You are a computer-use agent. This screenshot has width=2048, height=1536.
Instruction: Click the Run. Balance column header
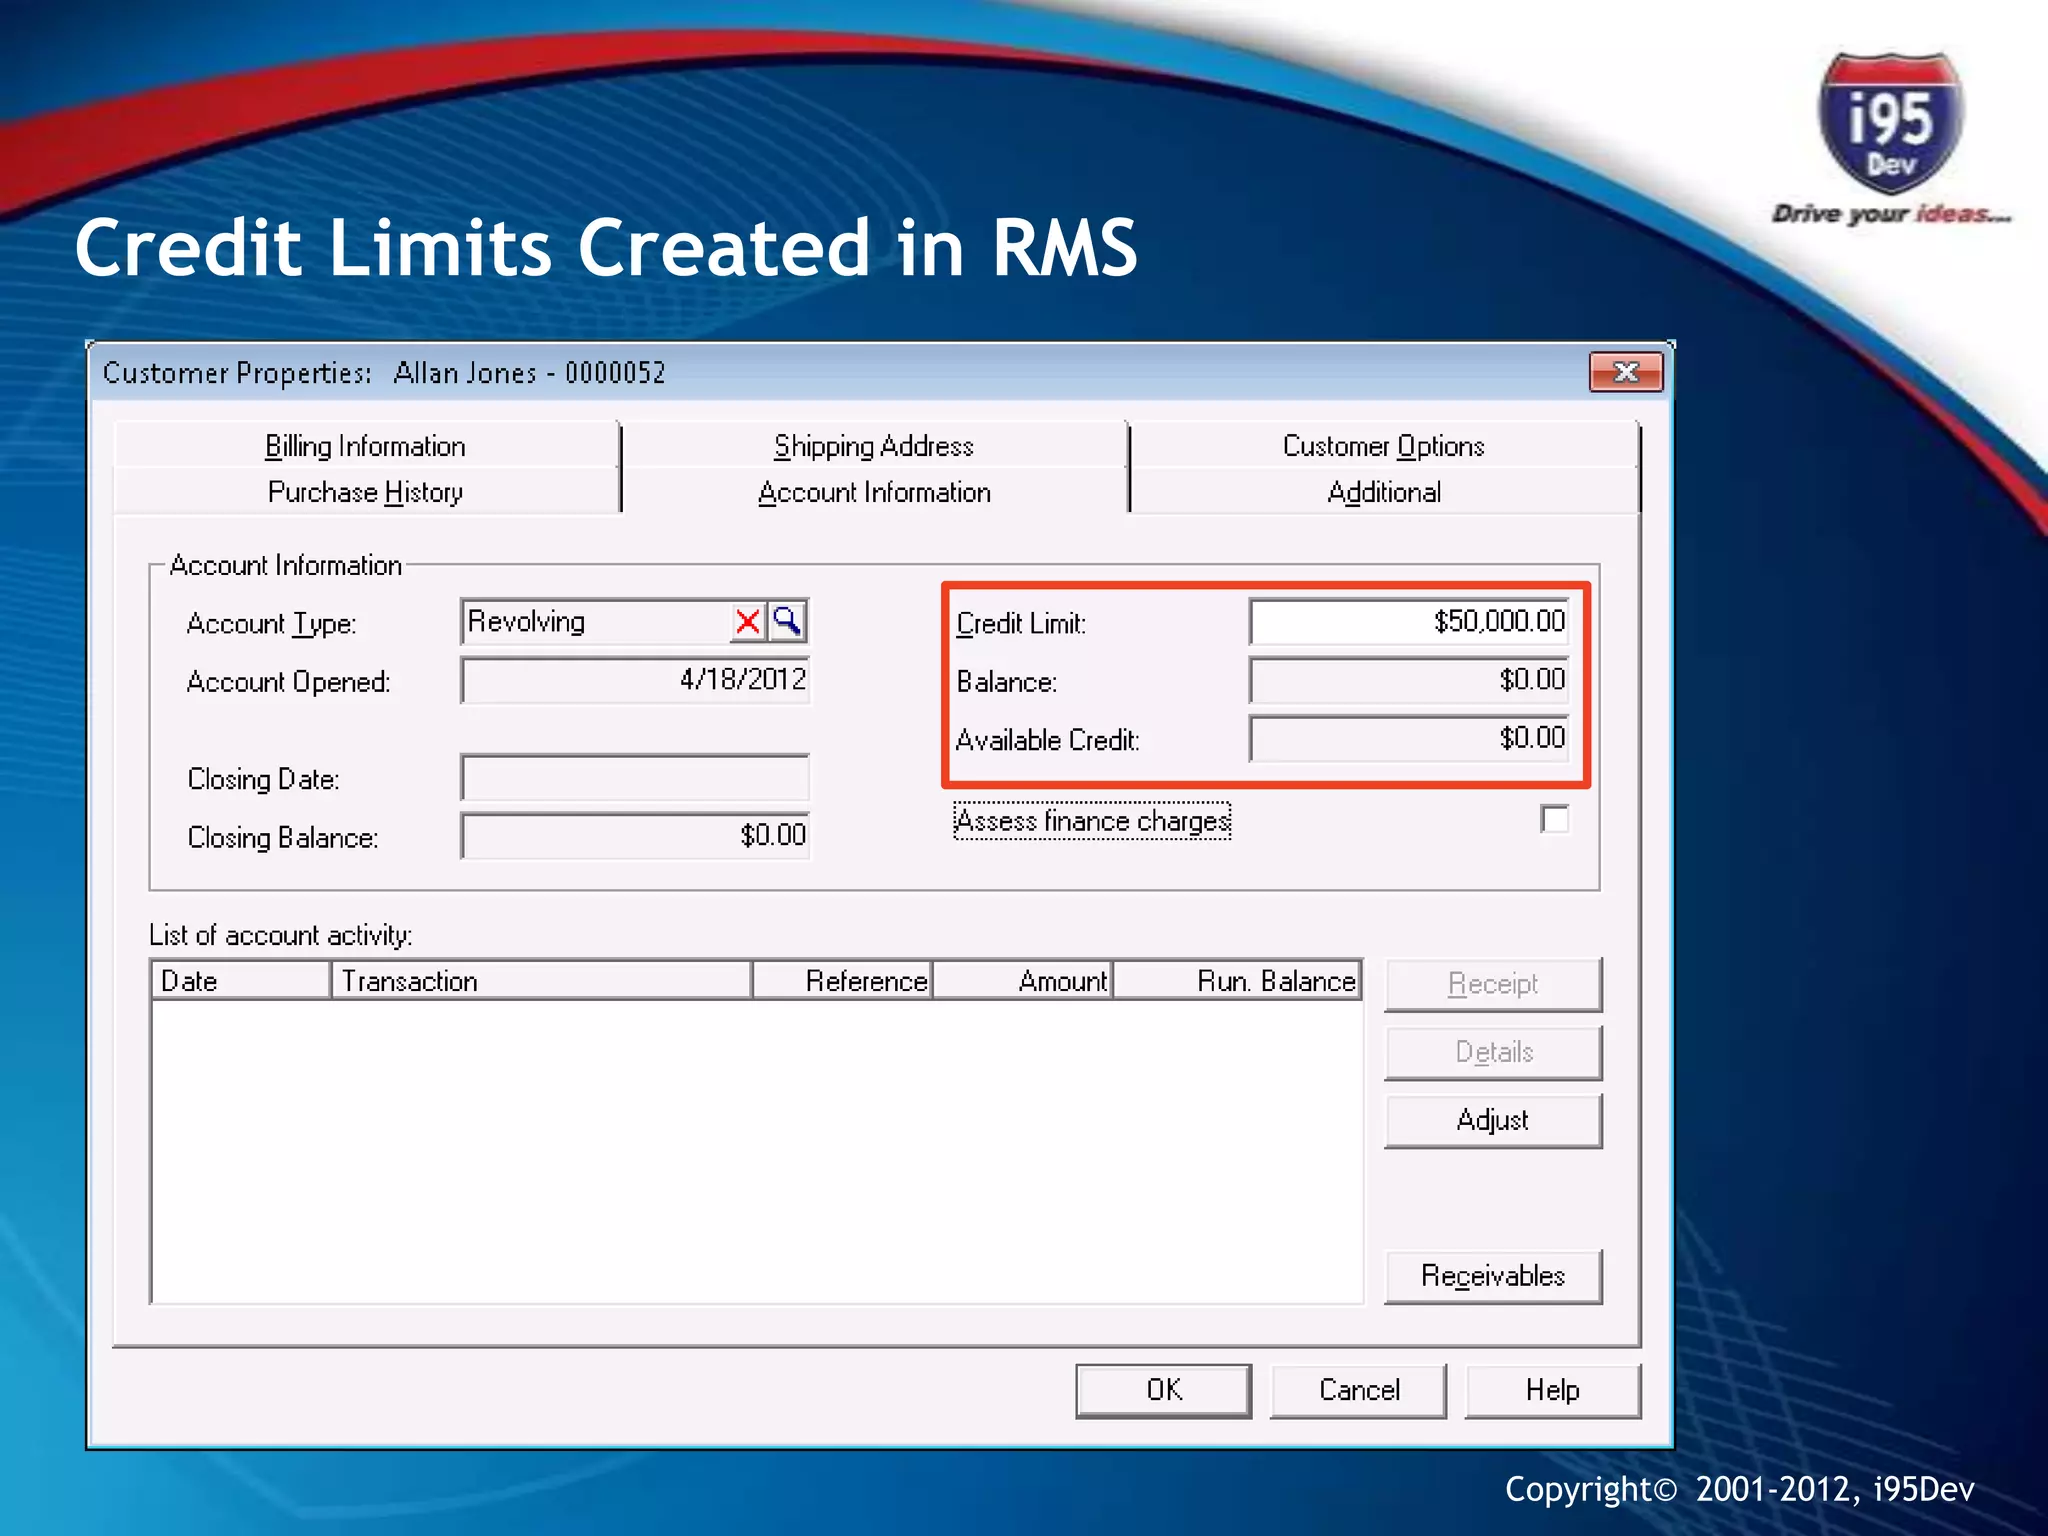1238,981
